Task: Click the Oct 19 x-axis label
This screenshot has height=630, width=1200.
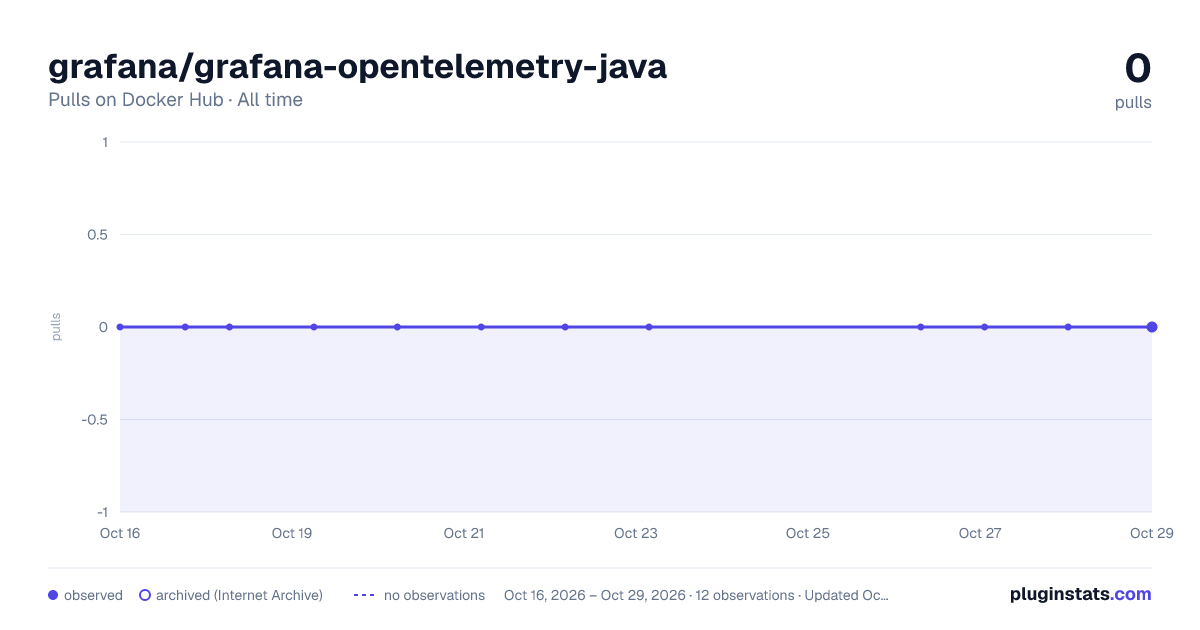Action: [x=292, y=533]
